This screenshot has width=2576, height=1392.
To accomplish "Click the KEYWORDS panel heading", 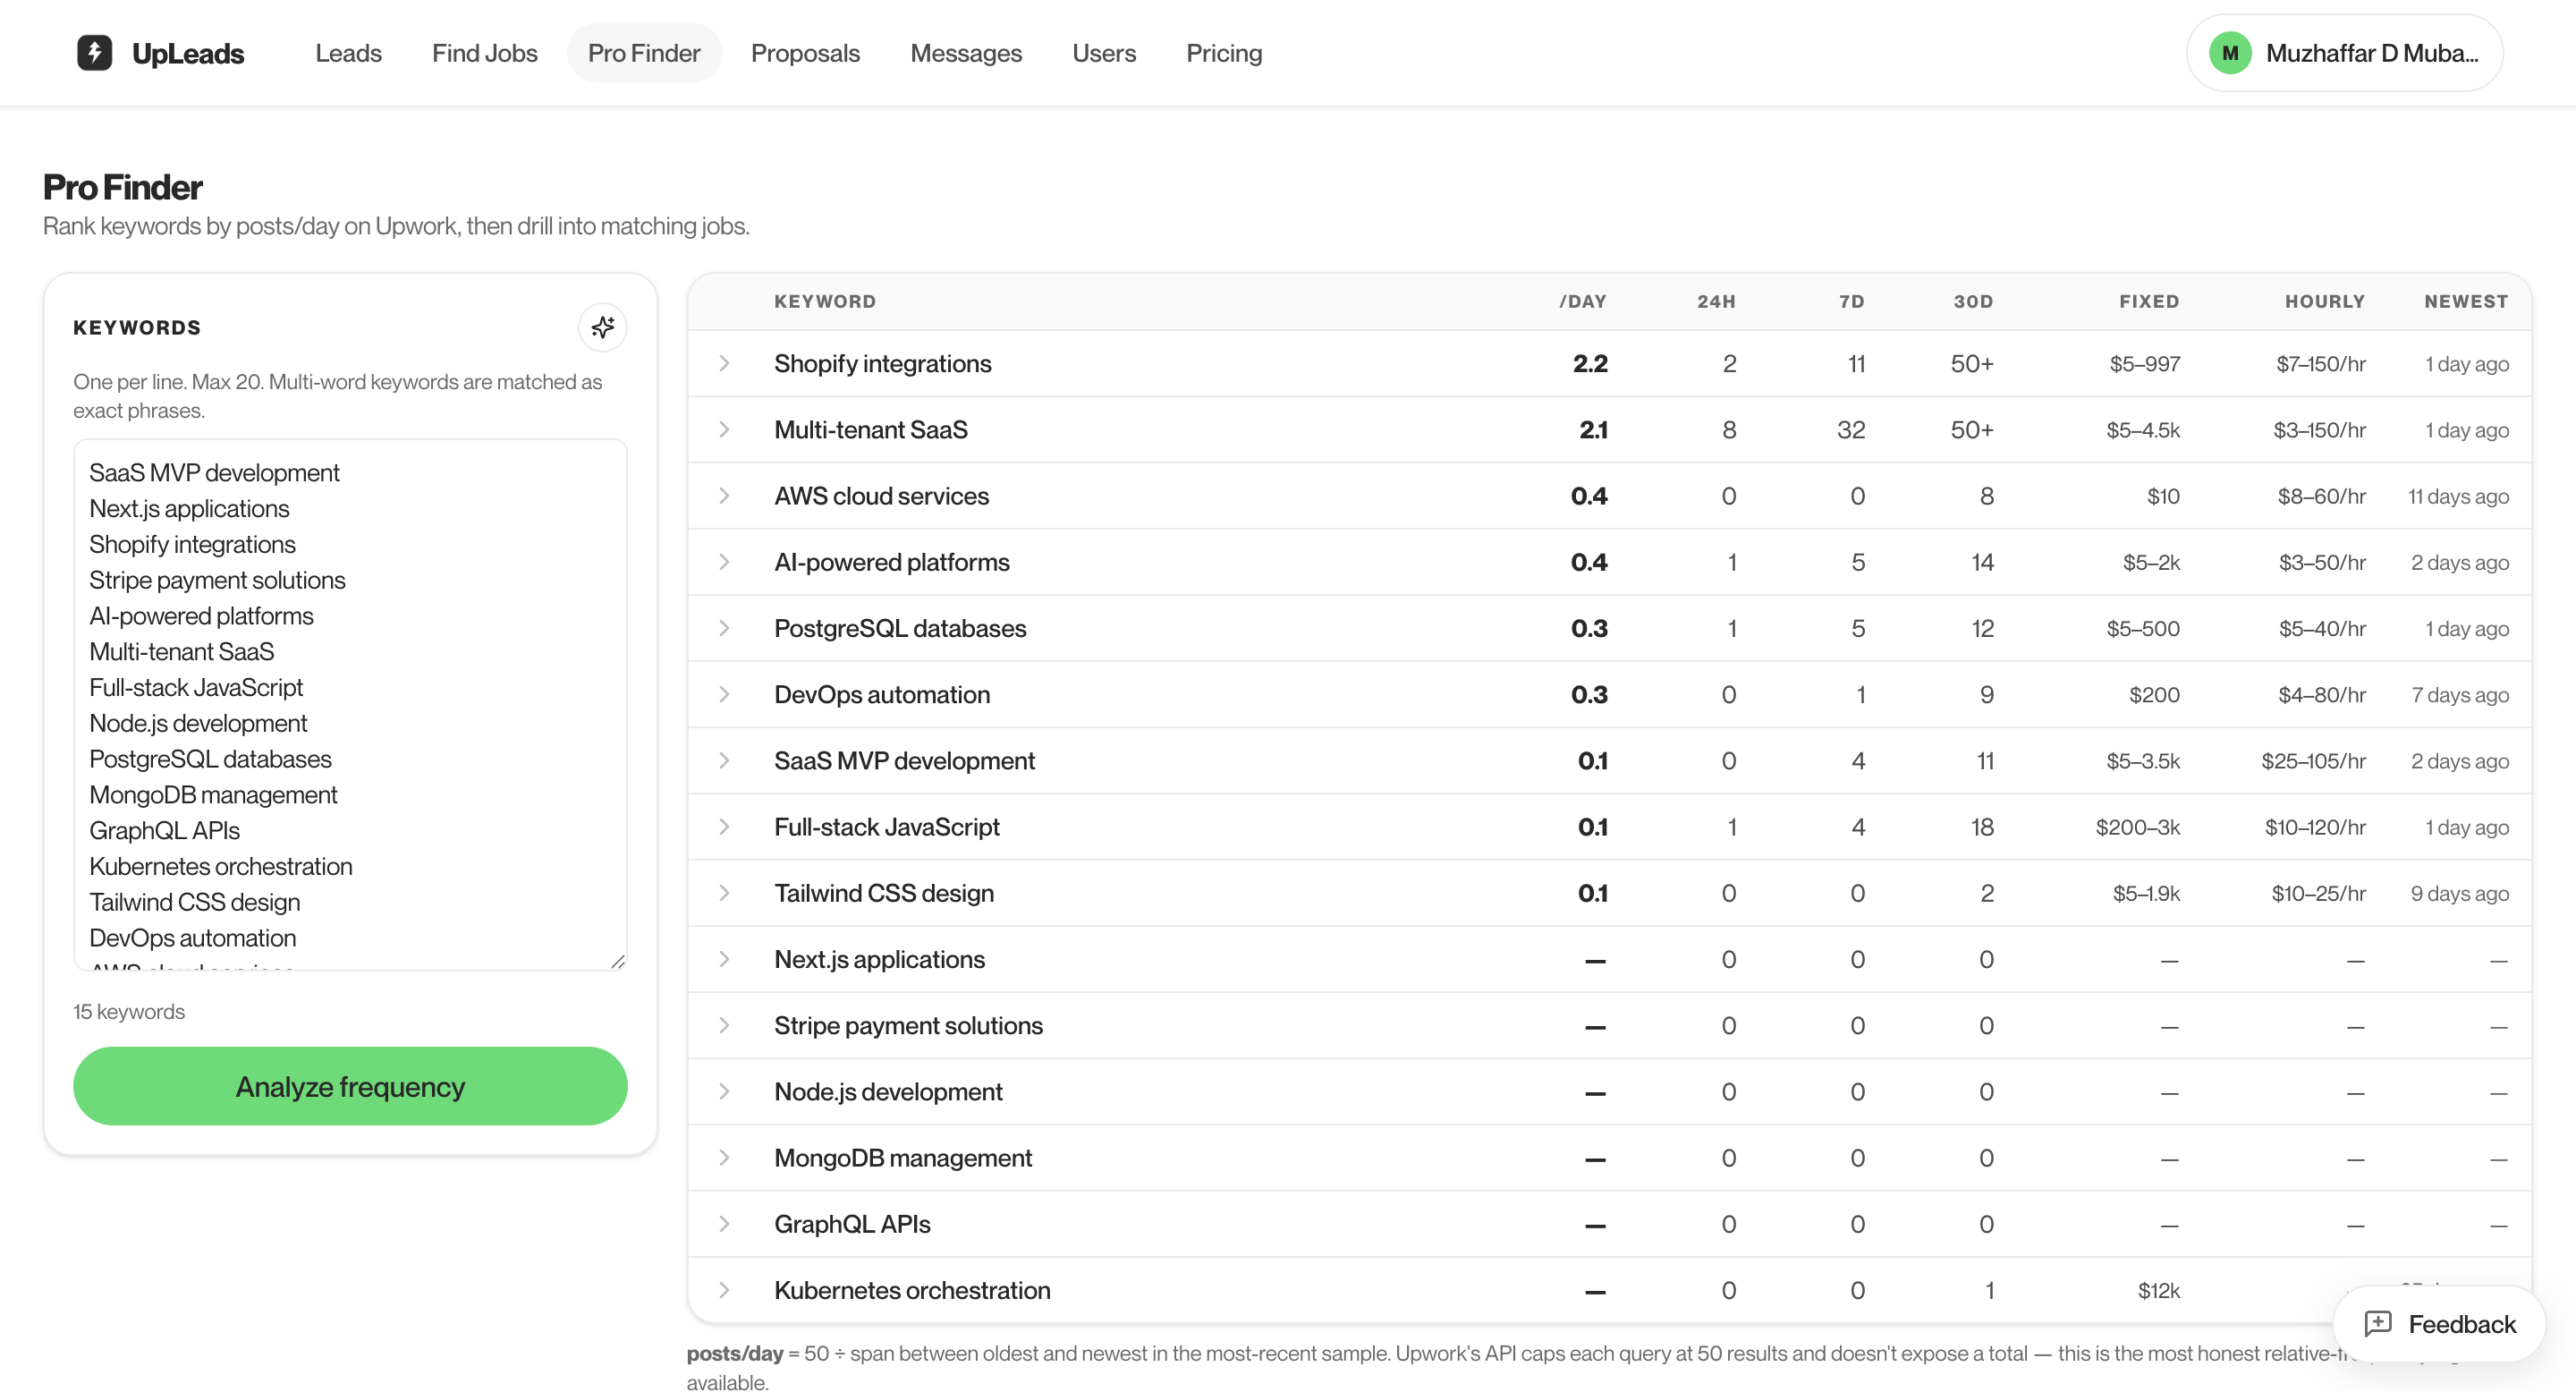I will point(137,327).
